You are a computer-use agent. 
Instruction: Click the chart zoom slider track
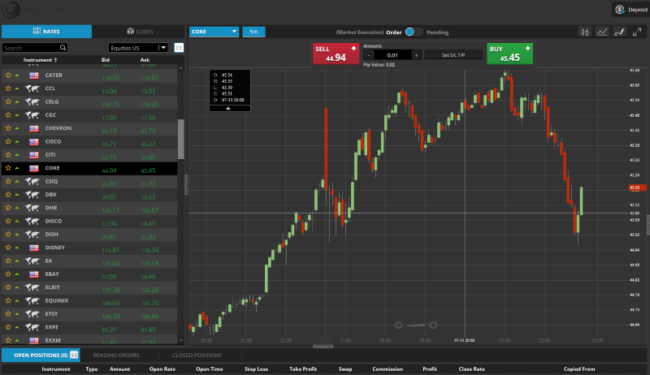point(416,325)
